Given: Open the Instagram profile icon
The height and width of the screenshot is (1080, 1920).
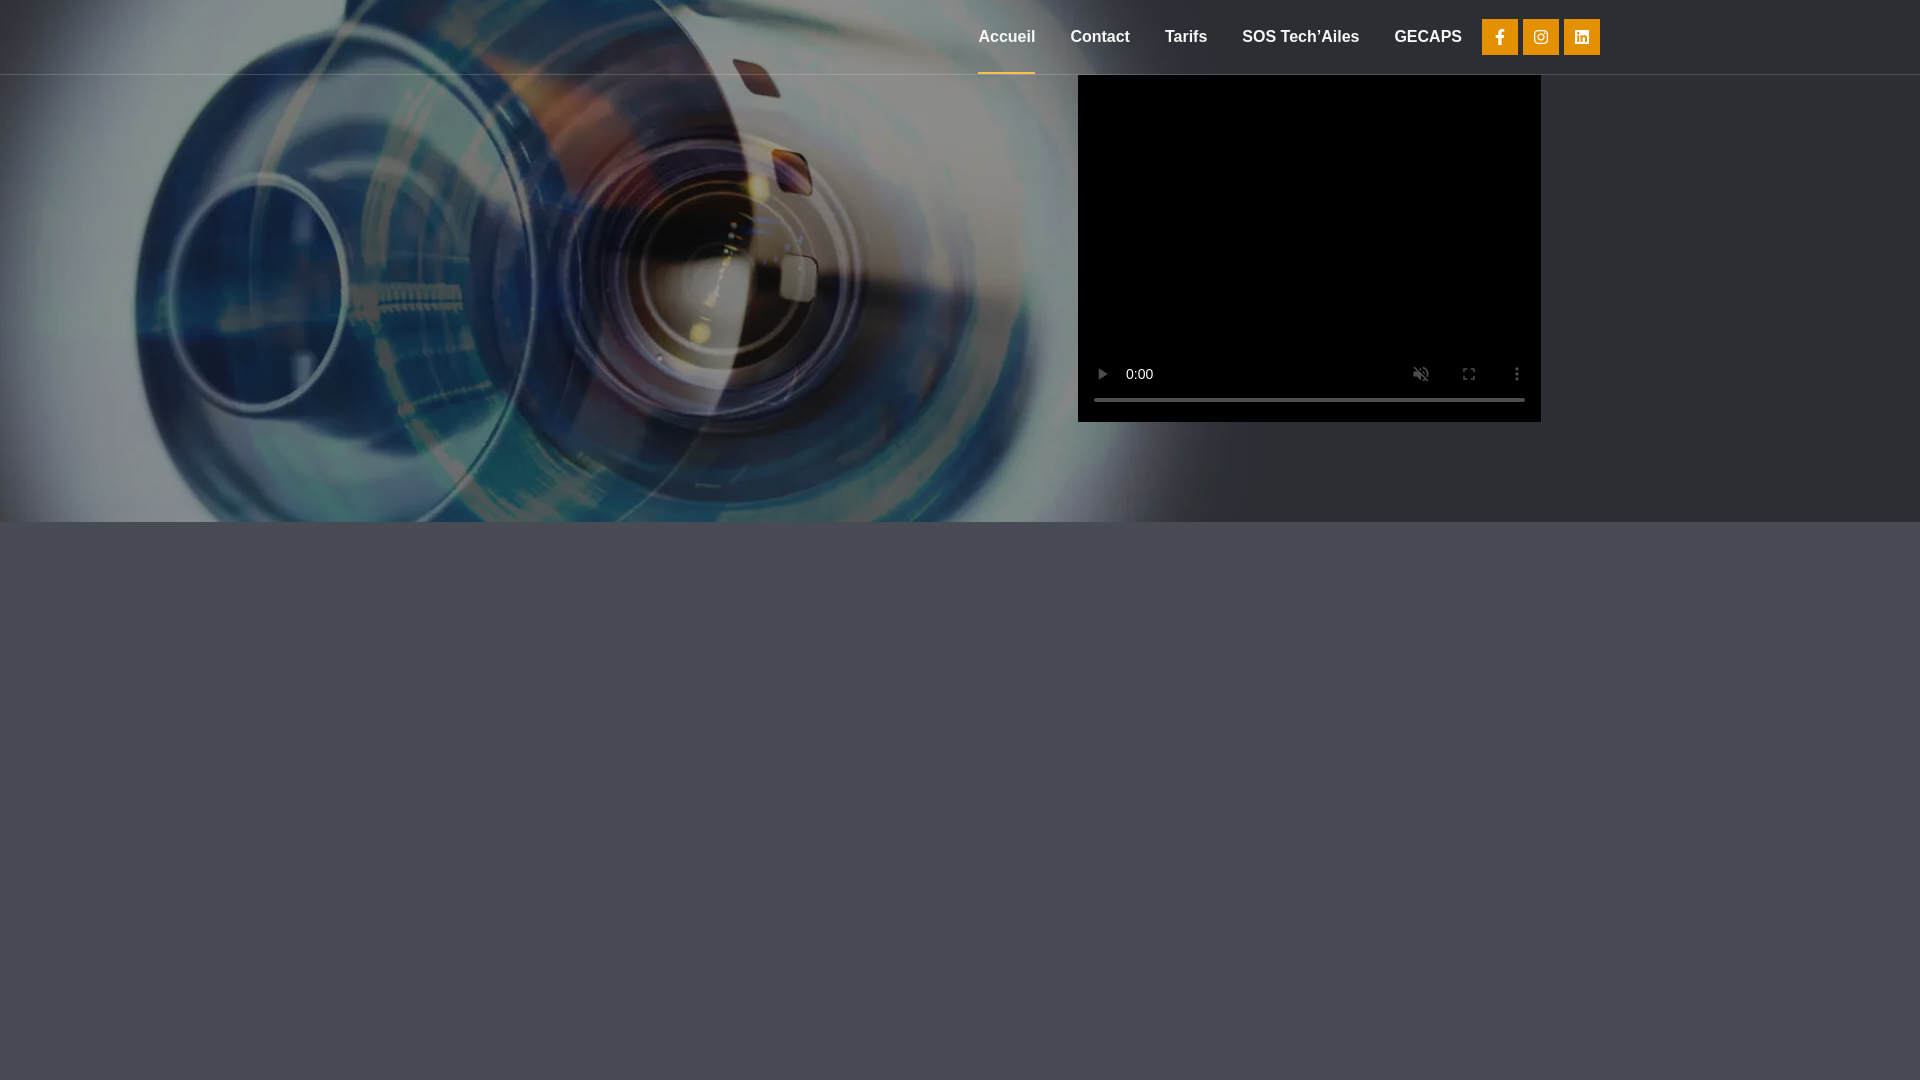Looking at the screenshot, I should (1540, 37).
